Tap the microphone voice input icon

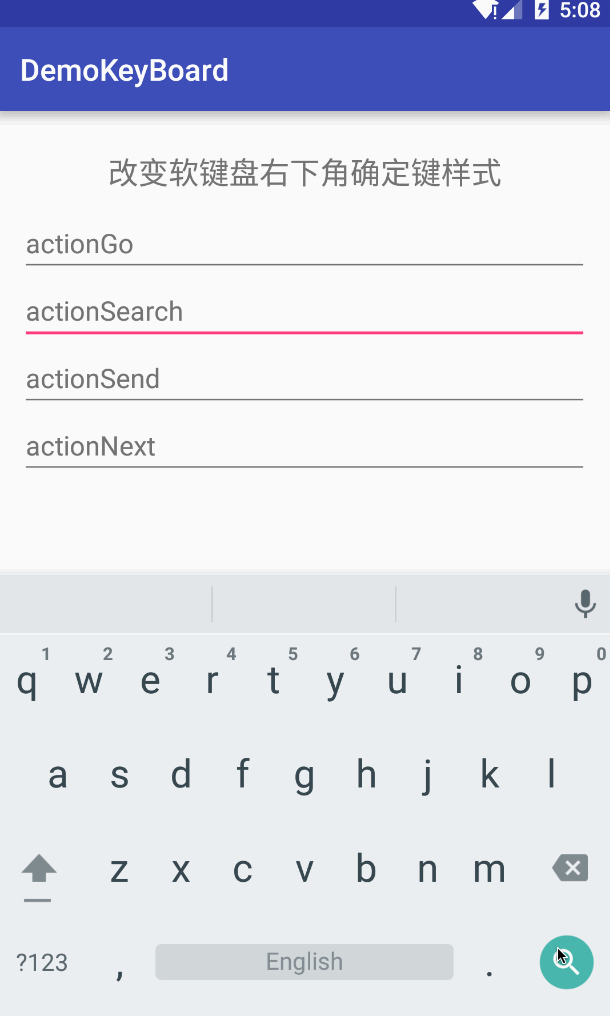(x=585, y=604)
